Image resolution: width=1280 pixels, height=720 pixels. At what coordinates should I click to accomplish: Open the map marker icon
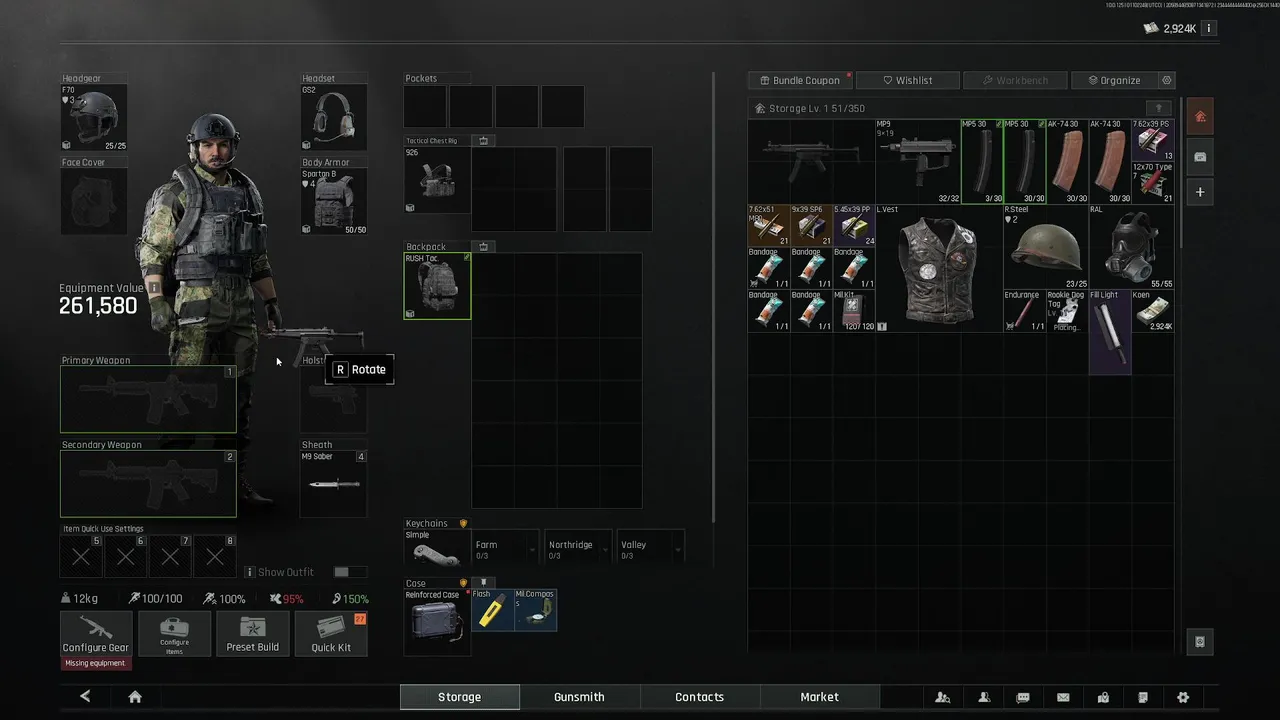tap(1103, 697)
